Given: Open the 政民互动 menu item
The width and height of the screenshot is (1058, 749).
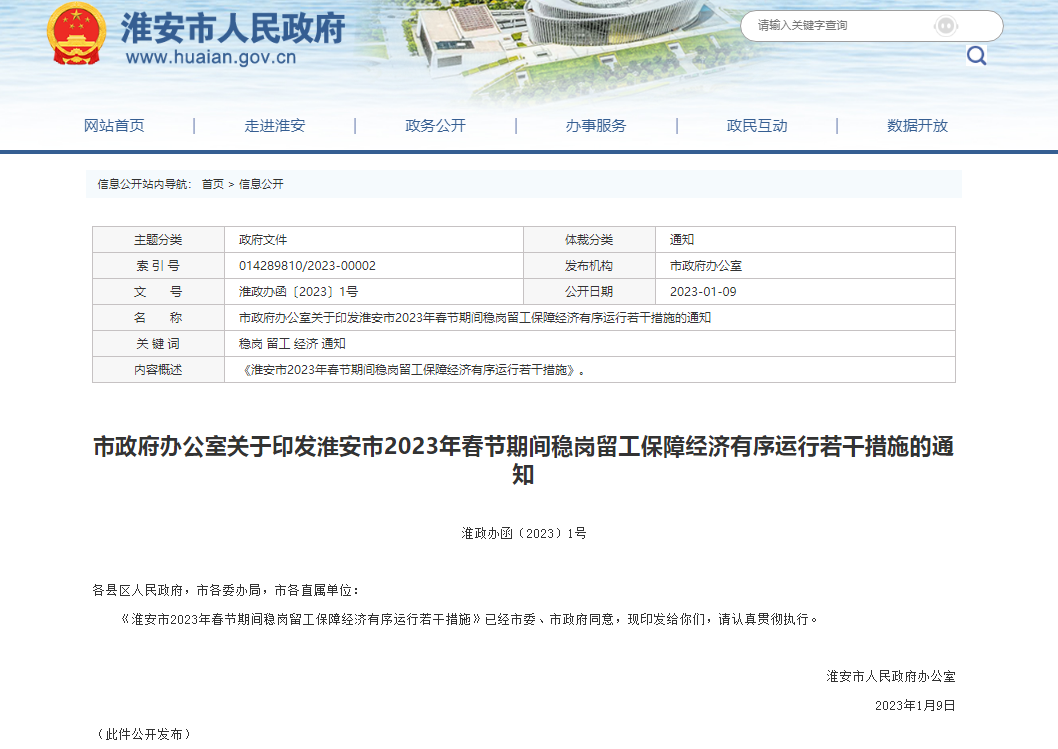Looking at the screenshot, I should coord(757,126).
